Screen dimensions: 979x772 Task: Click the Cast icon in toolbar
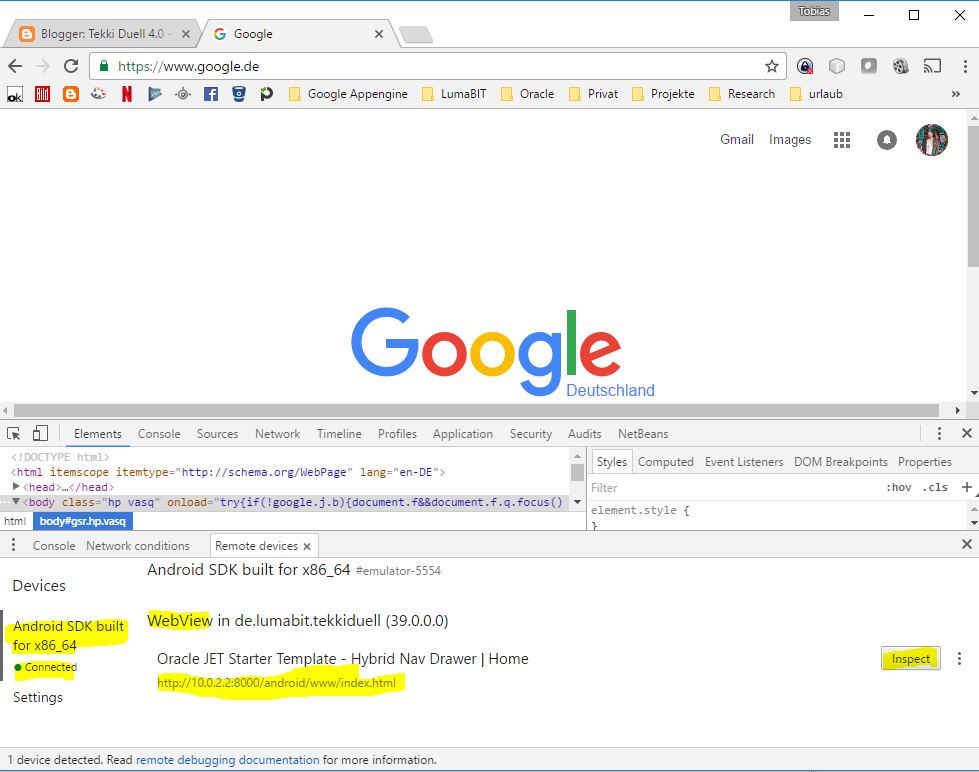tap(932, 66)
